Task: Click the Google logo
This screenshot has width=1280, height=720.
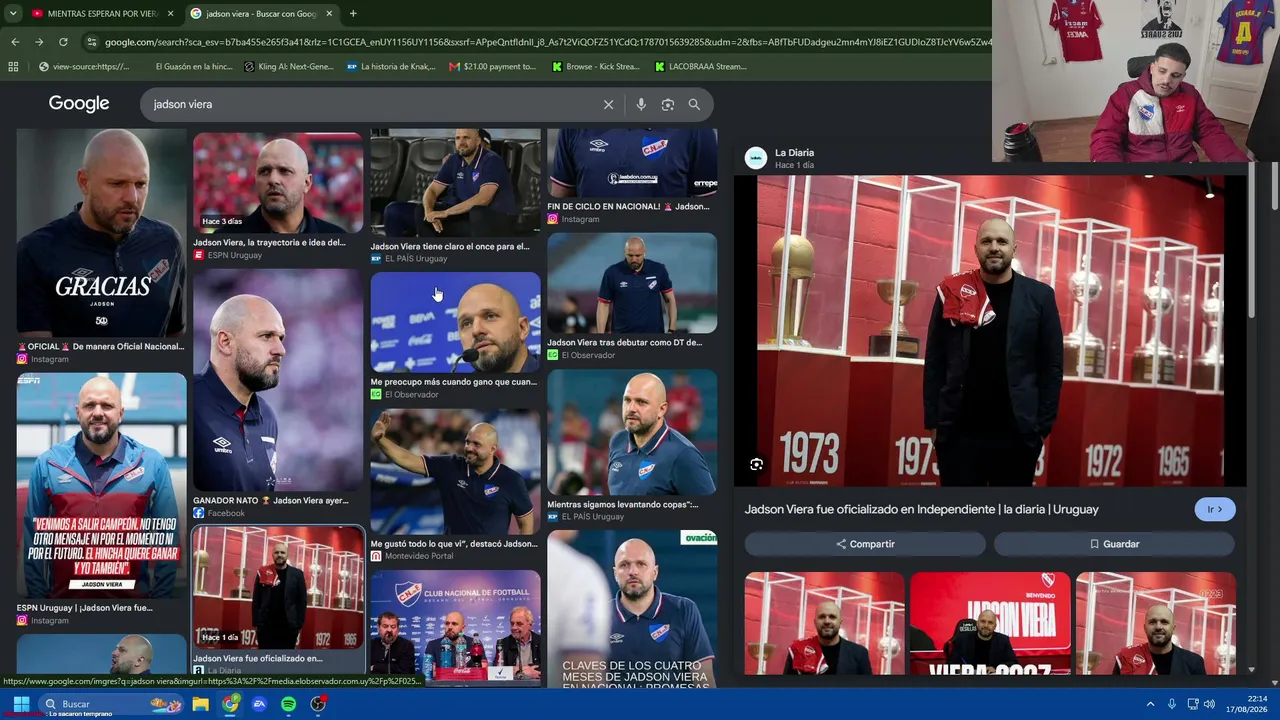Action: click(79, 104)
